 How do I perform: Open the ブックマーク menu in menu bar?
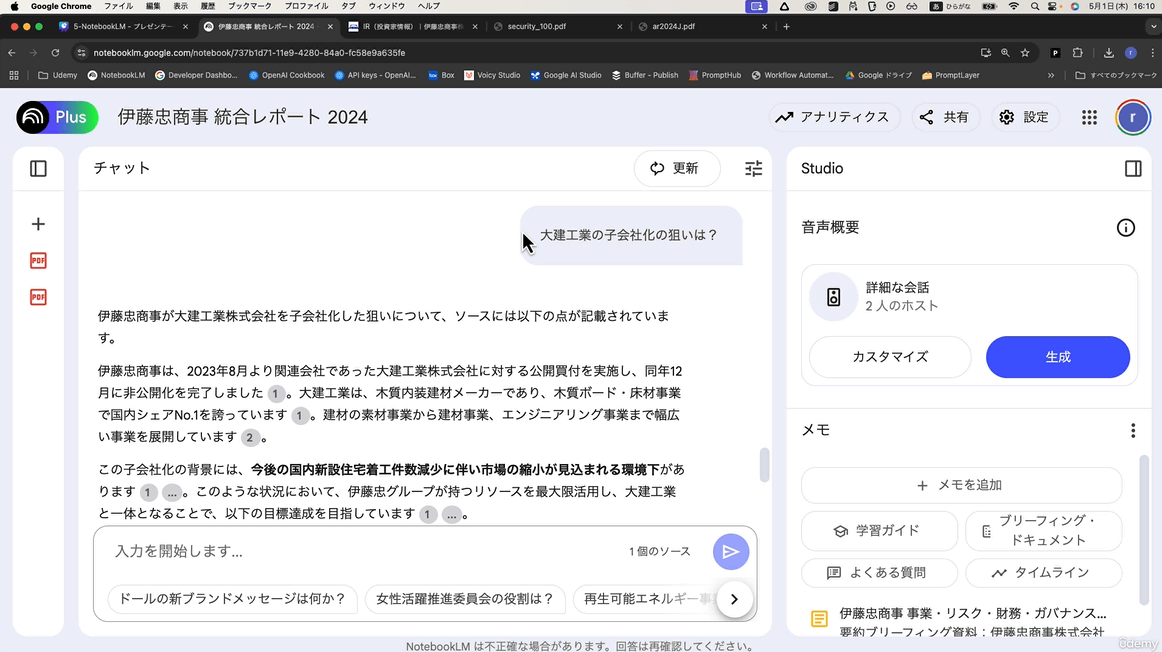coord(249,6)
